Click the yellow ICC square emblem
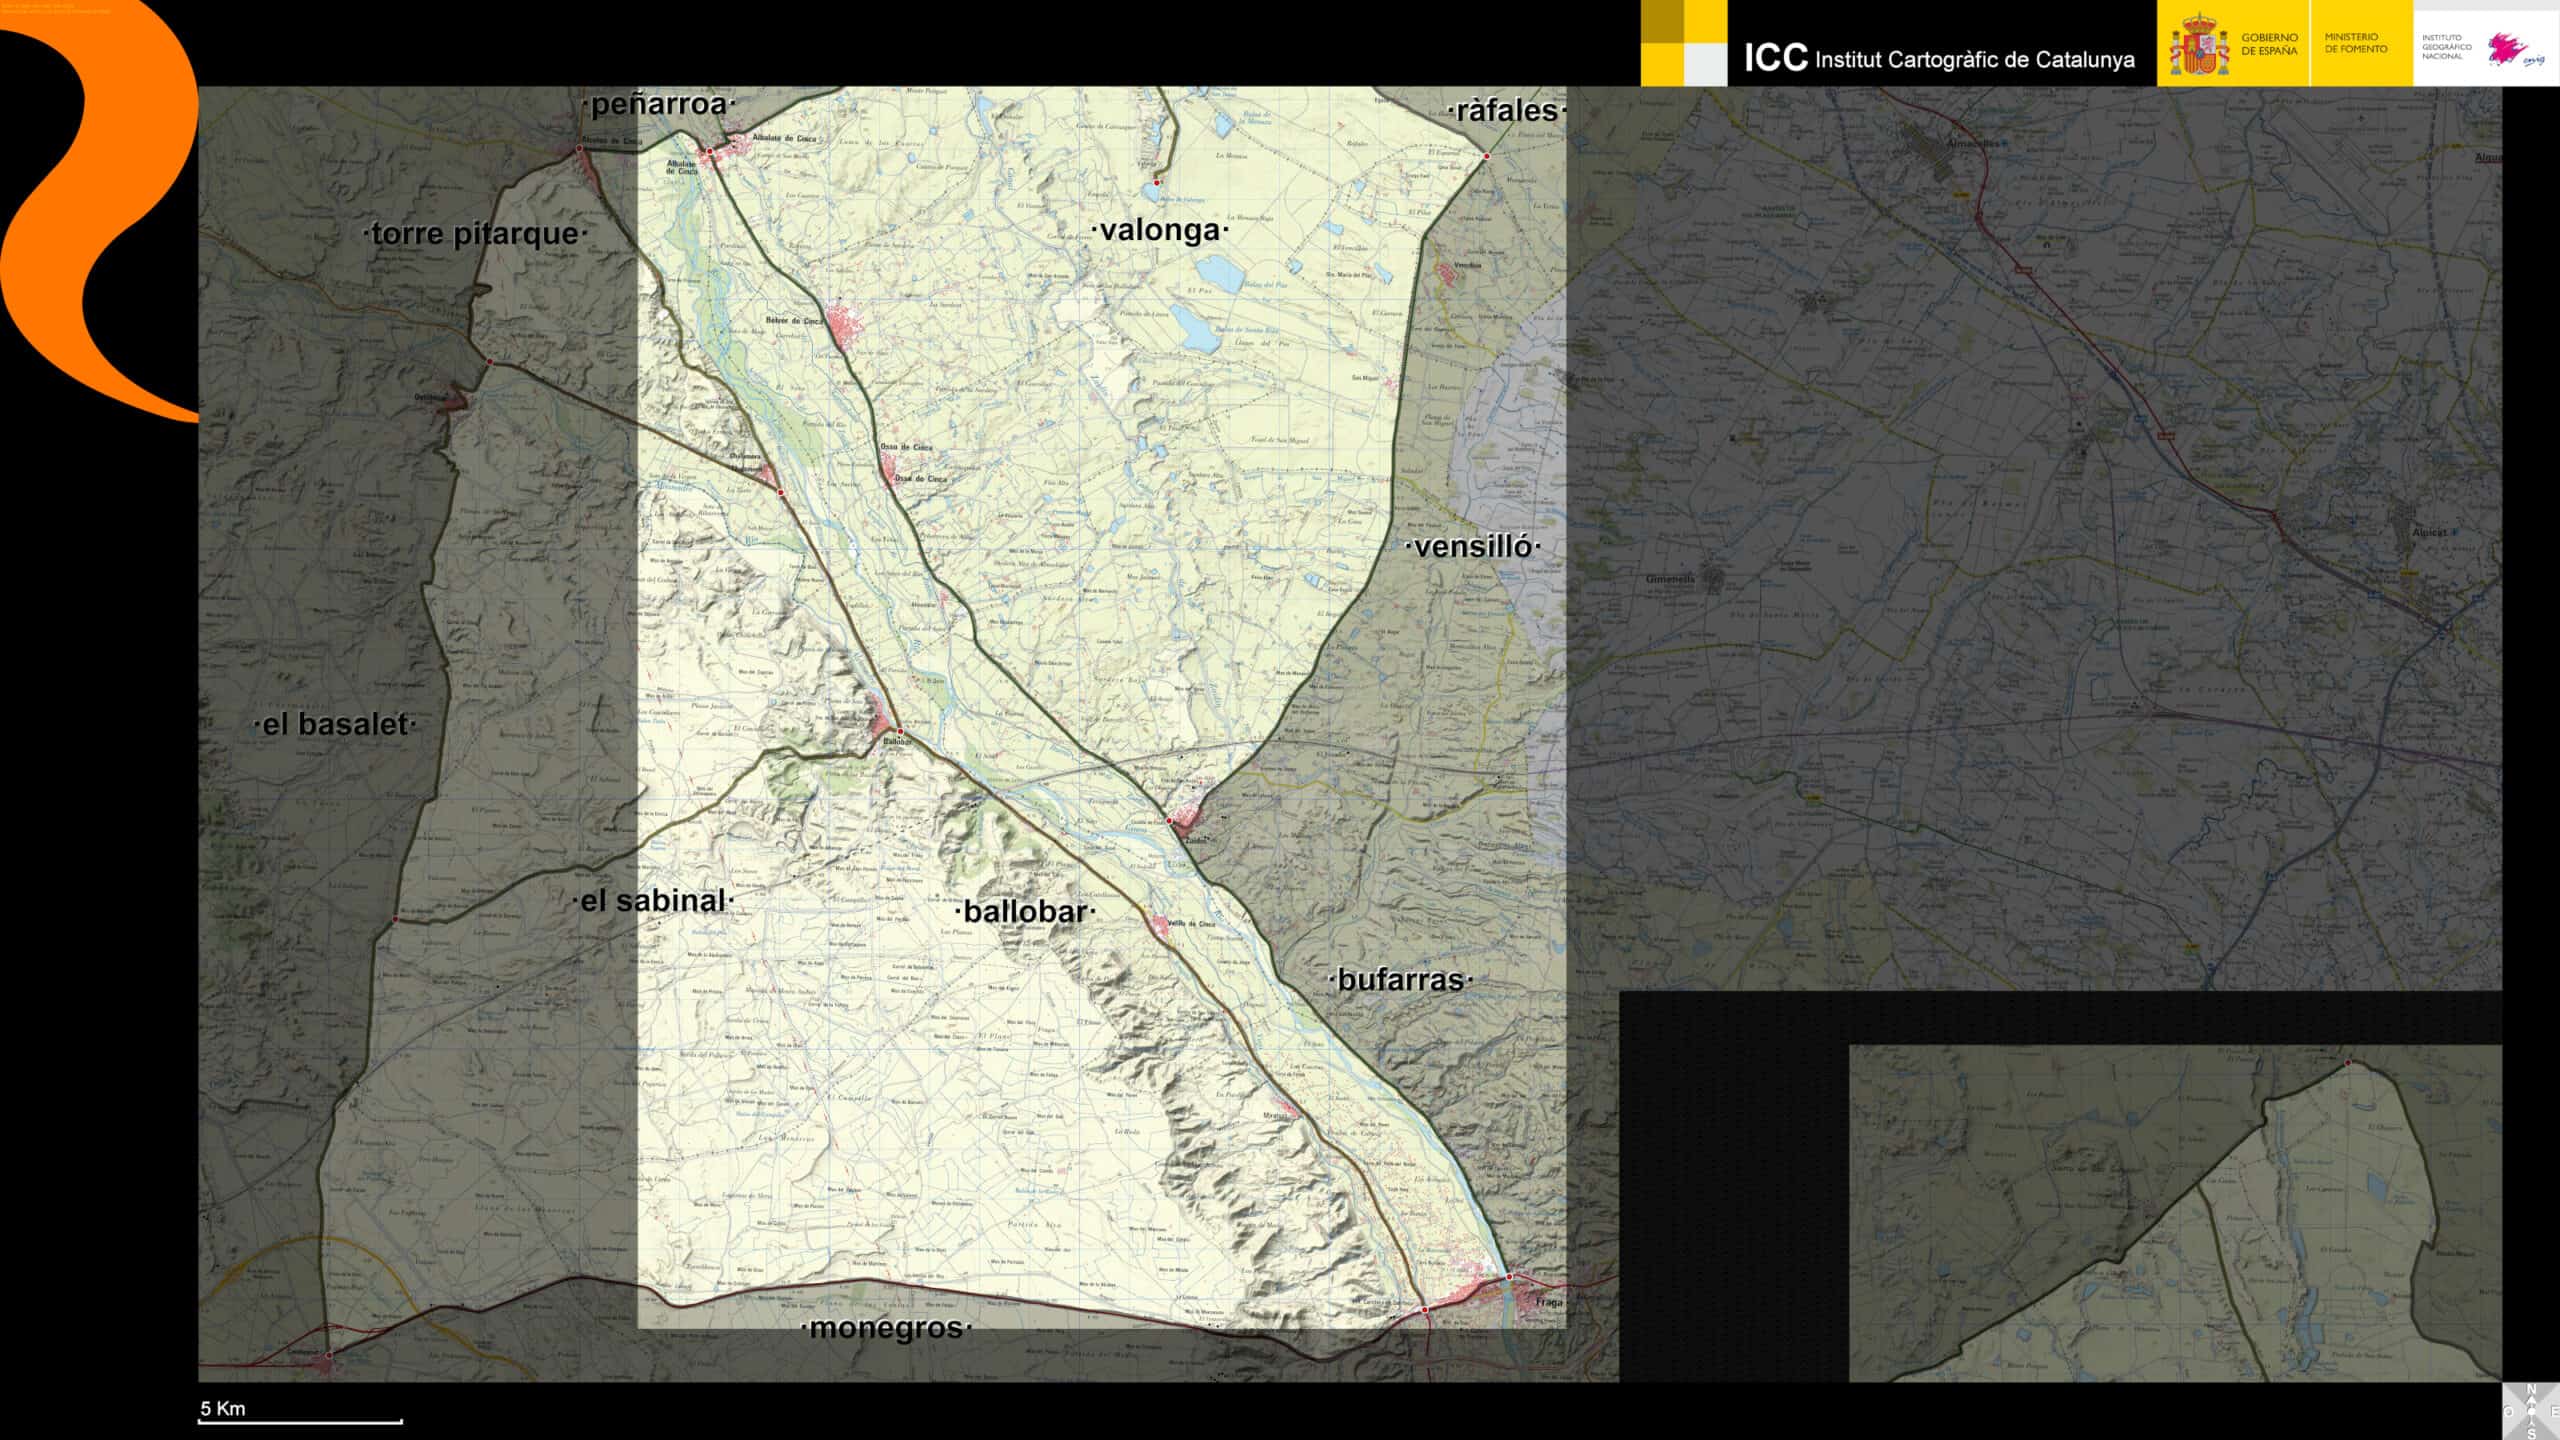 pyautogui.click(x=1683, y=43)
